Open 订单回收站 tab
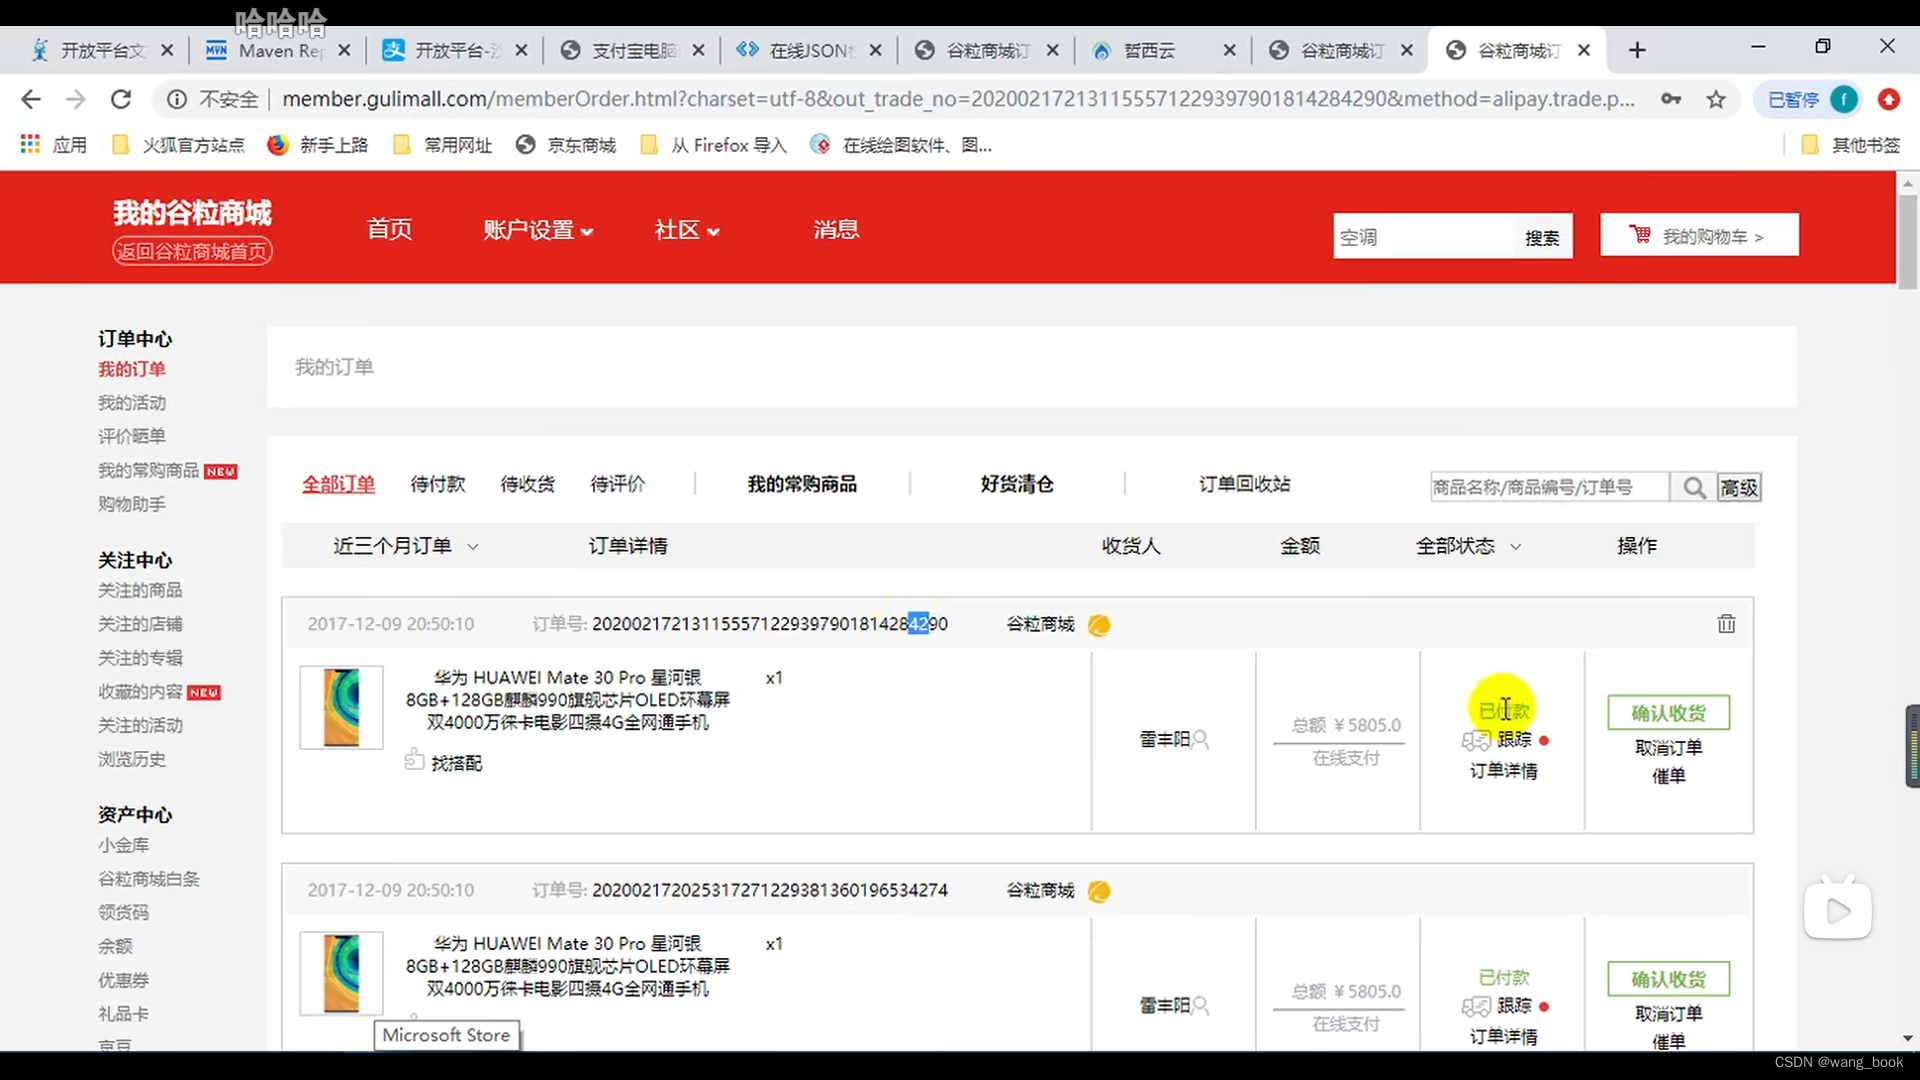The image size is (1920, 1080). pyautogui.click(x=1245, y=484)
